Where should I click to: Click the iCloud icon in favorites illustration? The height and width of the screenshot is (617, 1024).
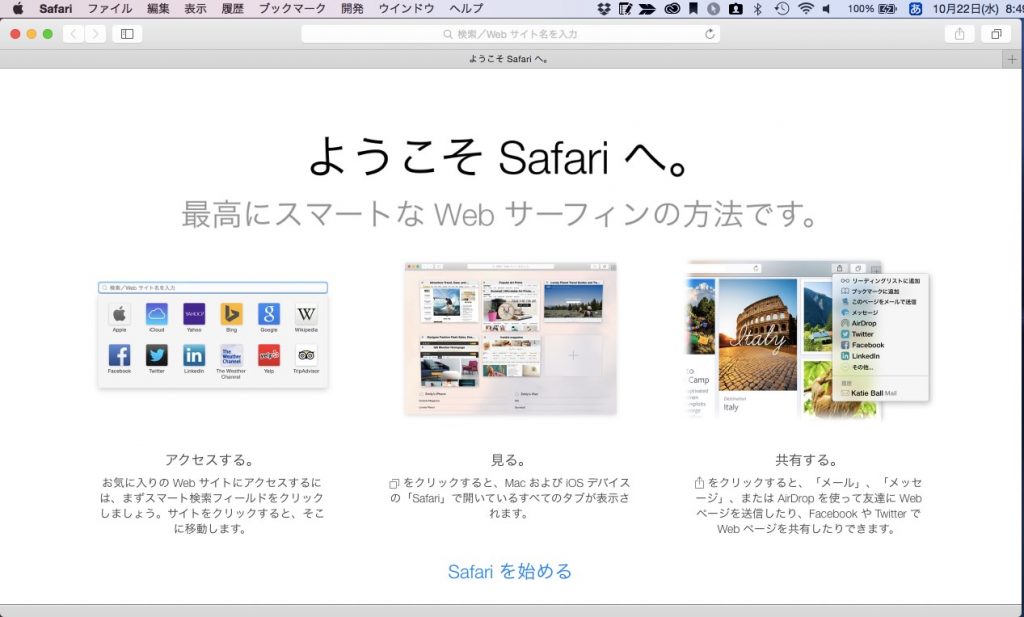[x=157, y=314]
